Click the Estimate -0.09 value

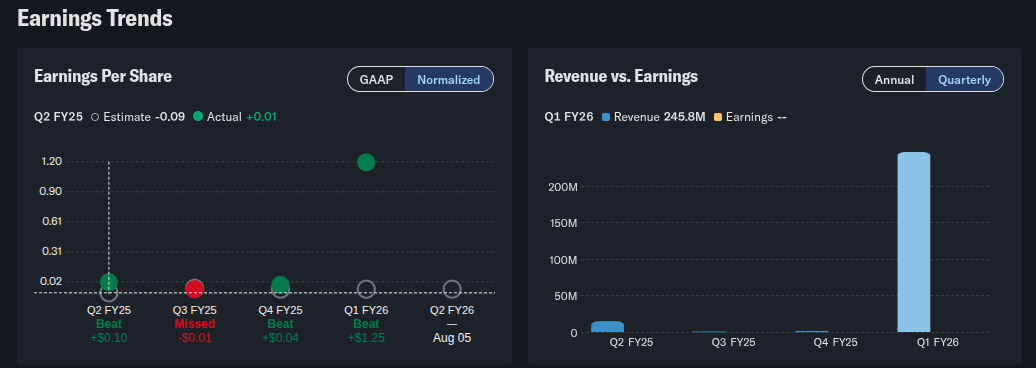tap(171, 117)
